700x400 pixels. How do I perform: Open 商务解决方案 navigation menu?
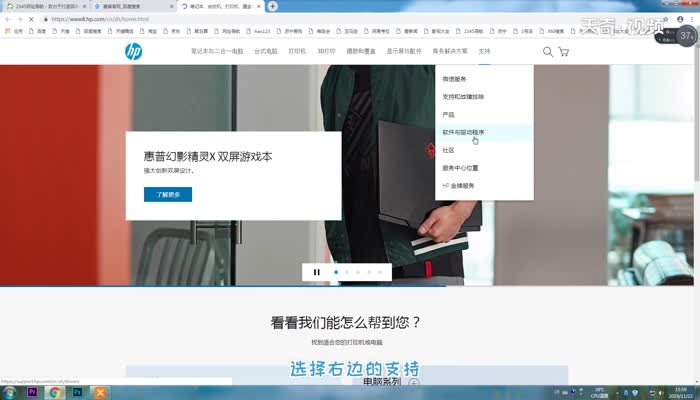(x=450, y=51)
